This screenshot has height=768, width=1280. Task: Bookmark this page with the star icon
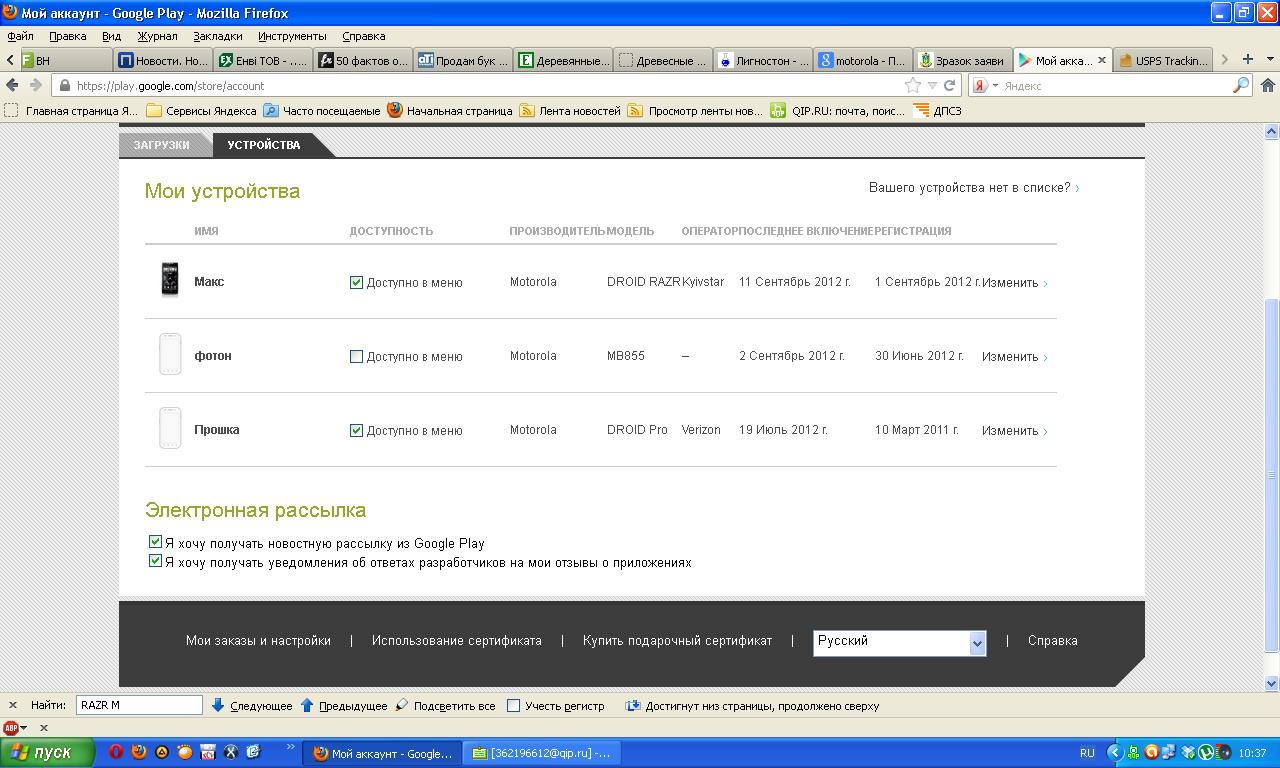(x=912, y=85)
